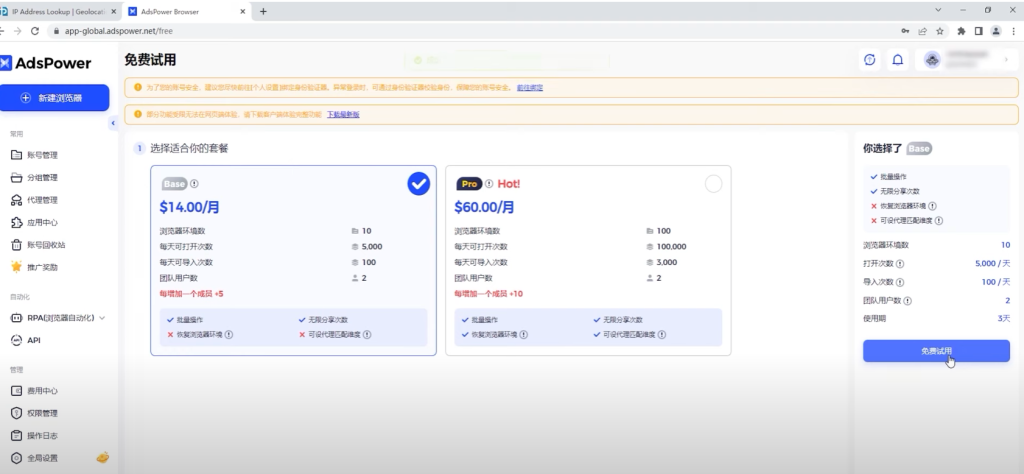Screen dimensions: 1024x474
Task: Click the golden promo icon beside 全局设置
Action: [x=103, y=458]
